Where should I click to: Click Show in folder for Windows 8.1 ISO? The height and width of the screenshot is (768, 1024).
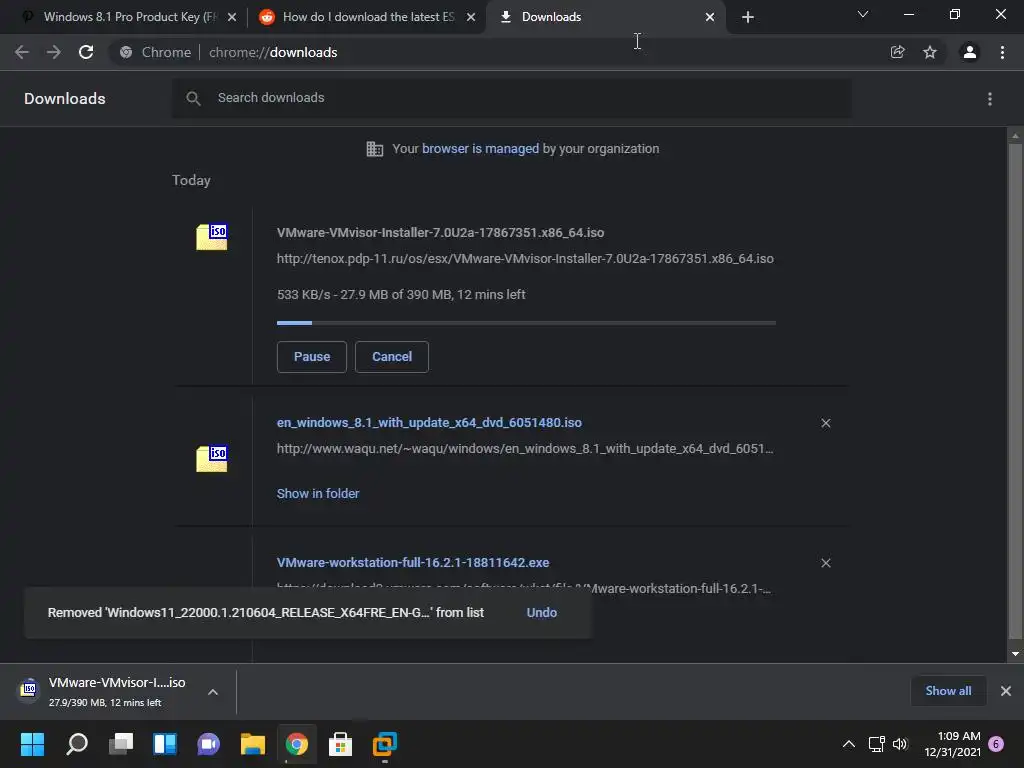coord(318,494)
